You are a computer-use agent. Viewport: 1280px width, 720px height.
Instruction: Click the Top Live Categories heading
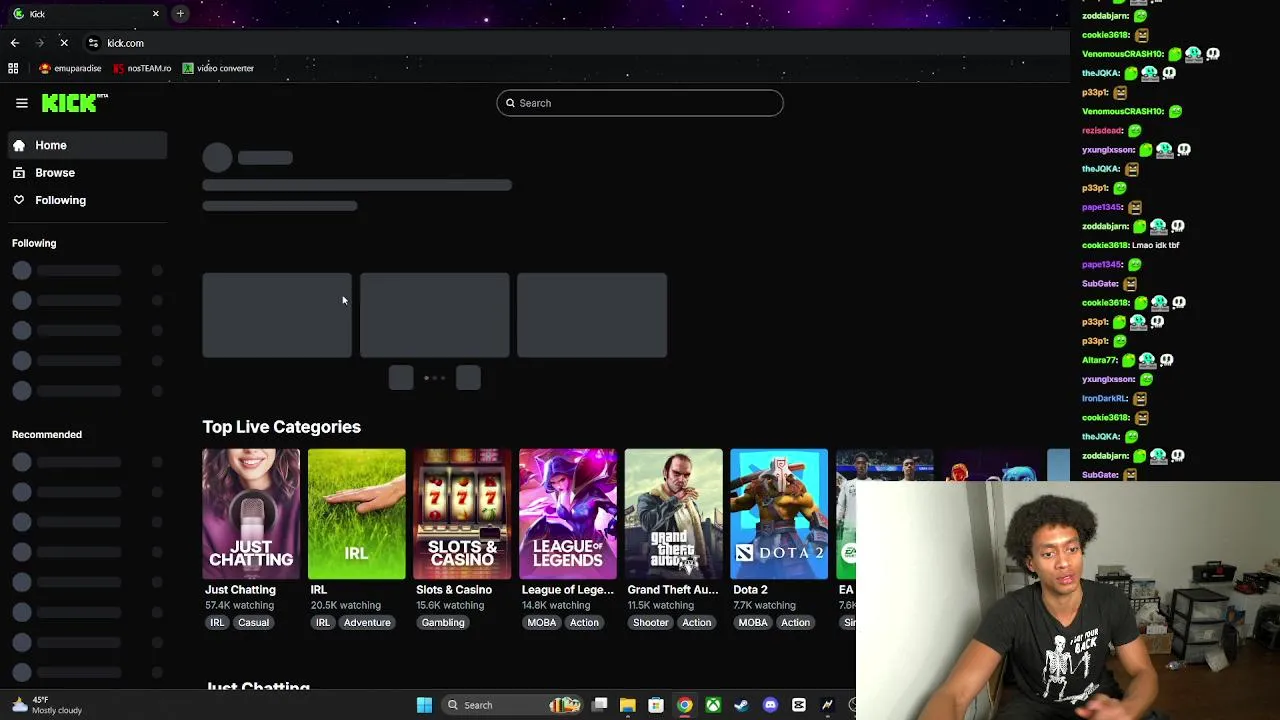282,427
